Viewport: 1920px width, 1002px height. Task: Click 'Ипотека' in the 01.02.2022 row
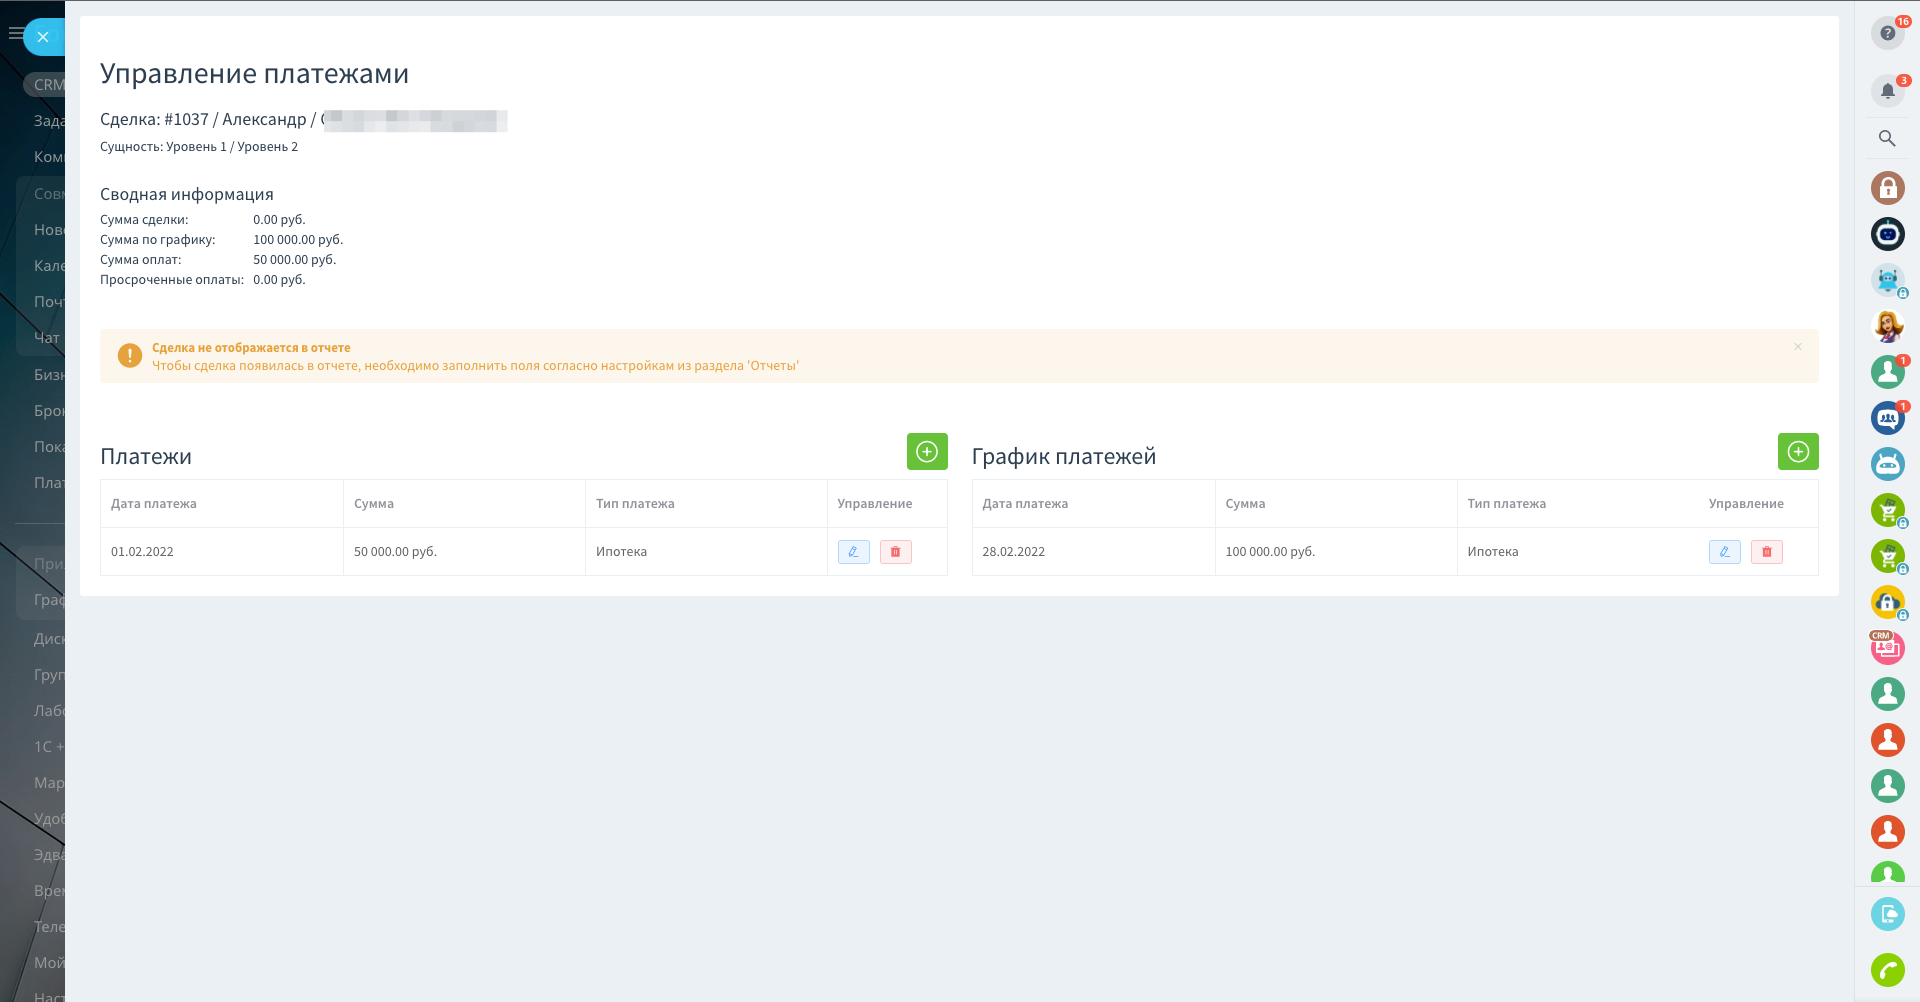[622, 552]
